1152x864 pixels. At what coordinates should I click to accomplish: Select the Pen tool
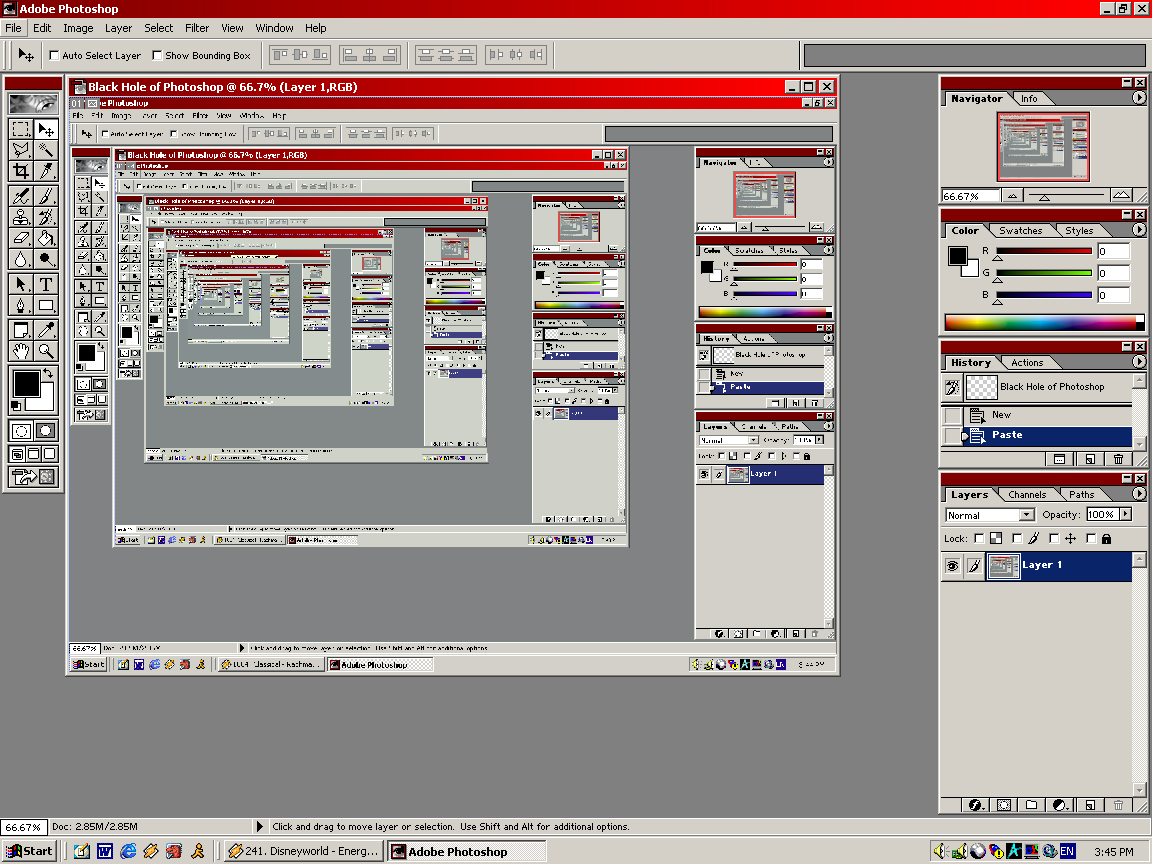pos(21,305)
